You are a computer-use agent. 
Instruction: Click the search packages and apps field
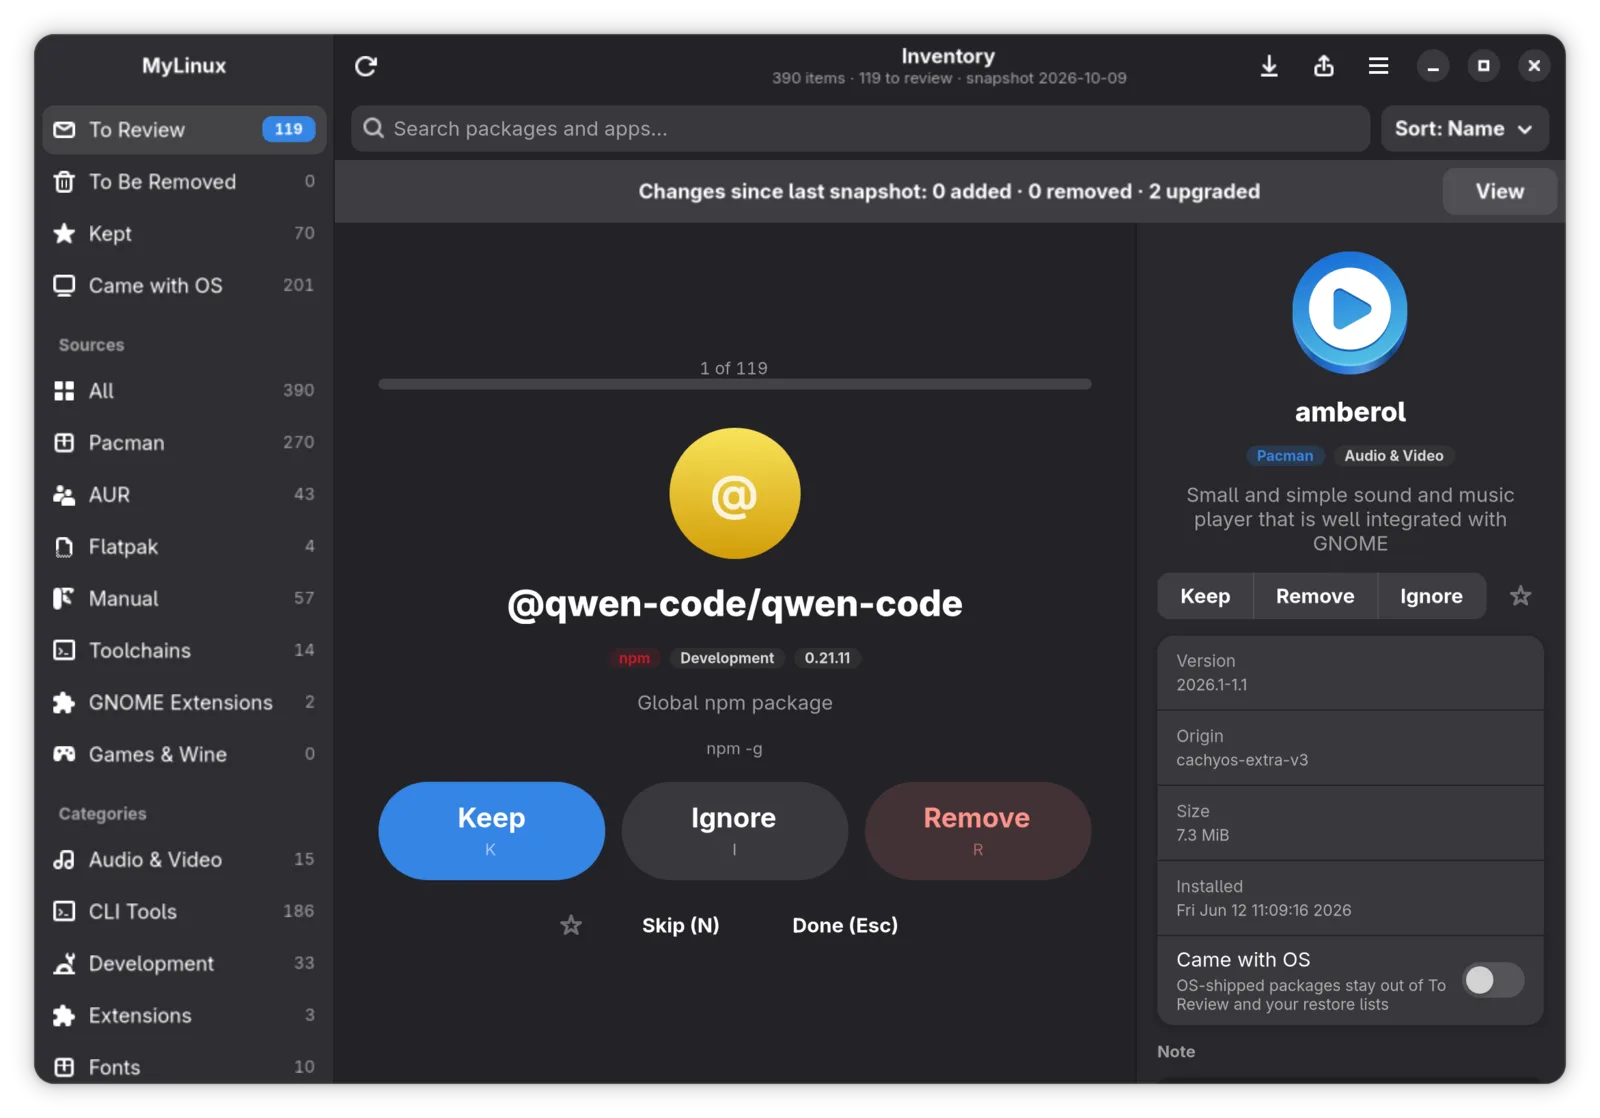pyautogui.click(x=860, y=129)
